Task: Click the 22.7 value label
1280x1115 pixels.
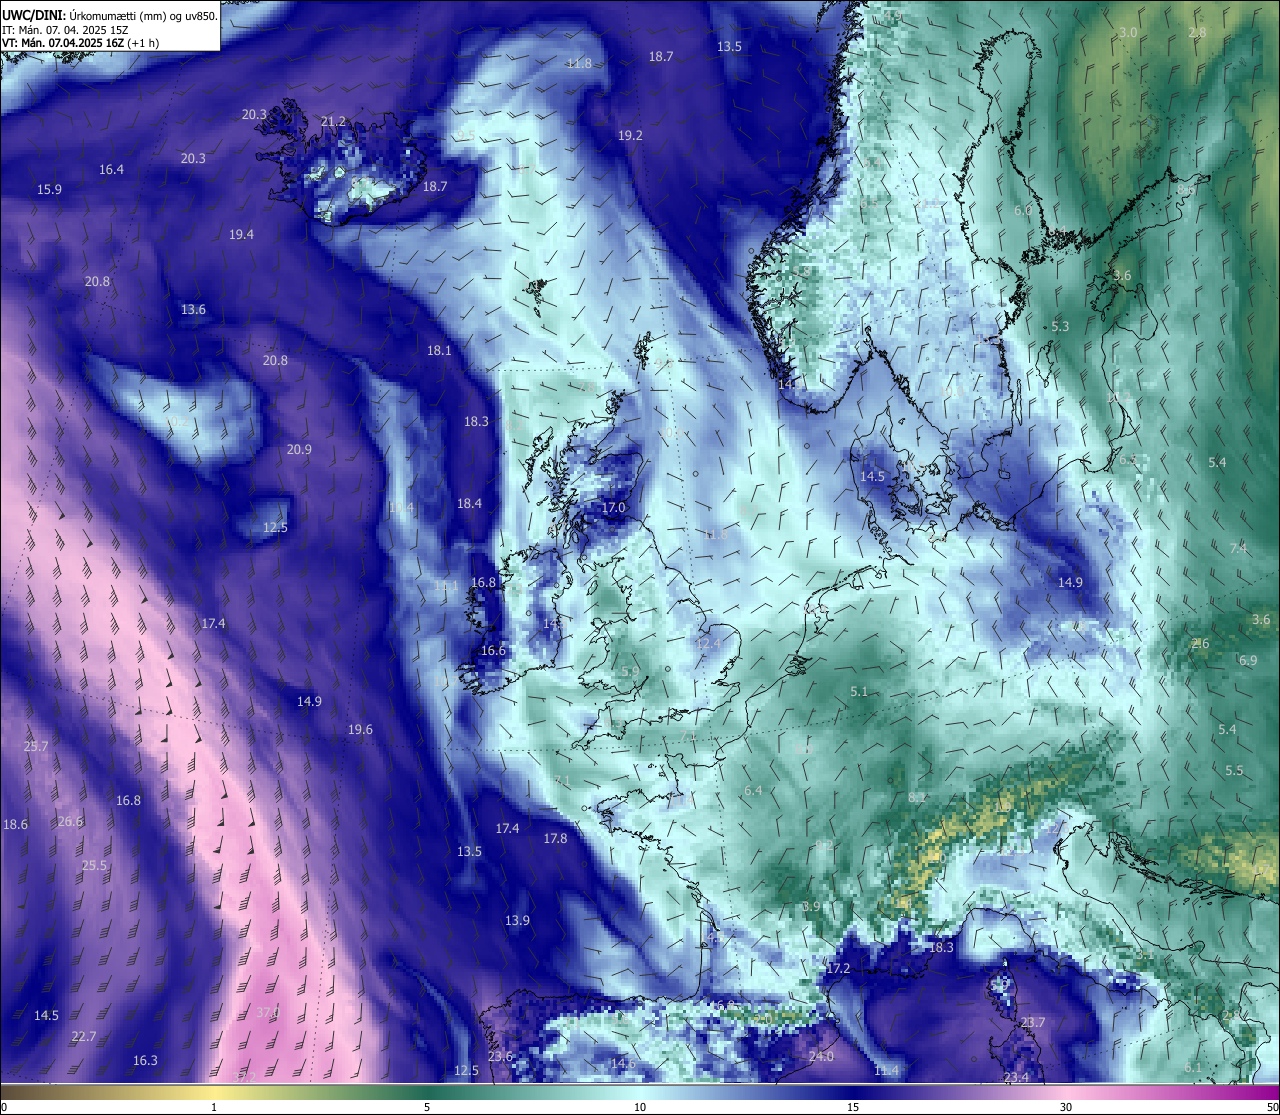Action: click(x=84, y=1036)
